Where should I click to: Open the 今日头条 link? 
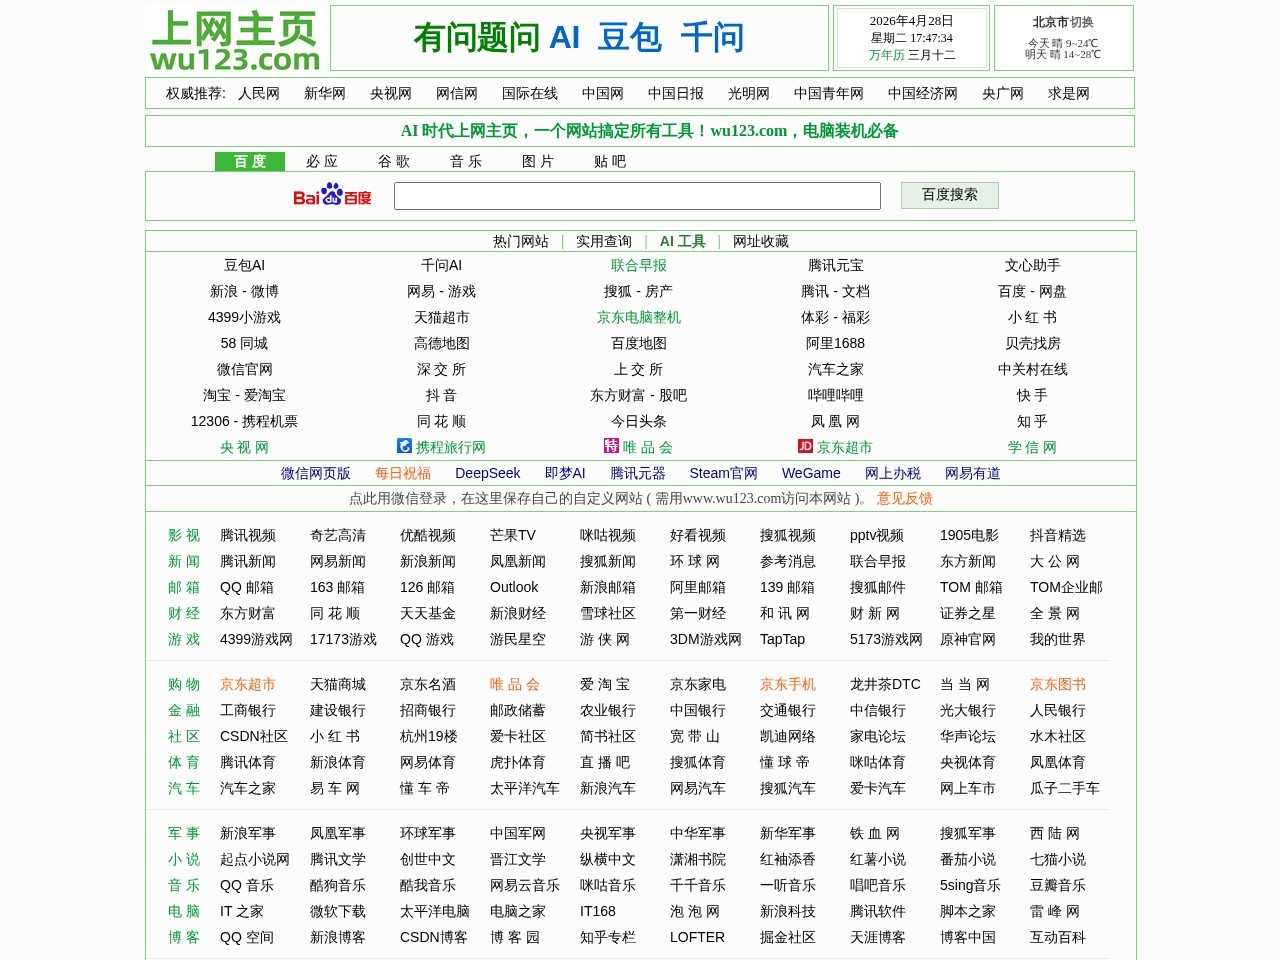(x=639, y=421)
